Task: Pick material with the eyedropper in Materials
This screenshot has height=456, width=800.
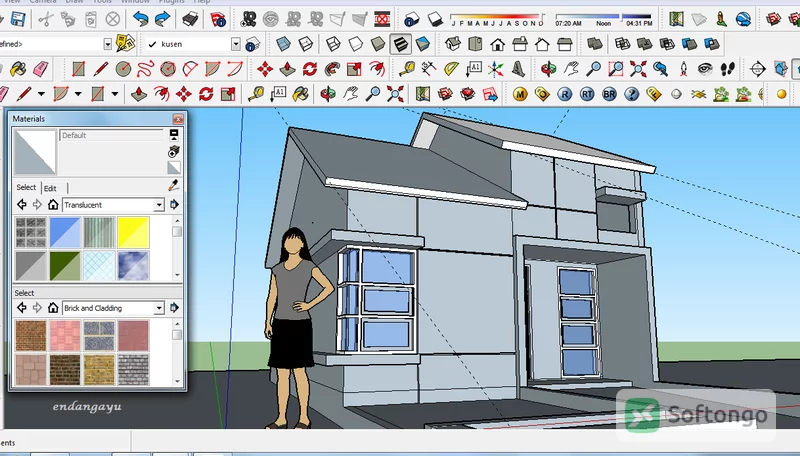Action: coord(173,186)
